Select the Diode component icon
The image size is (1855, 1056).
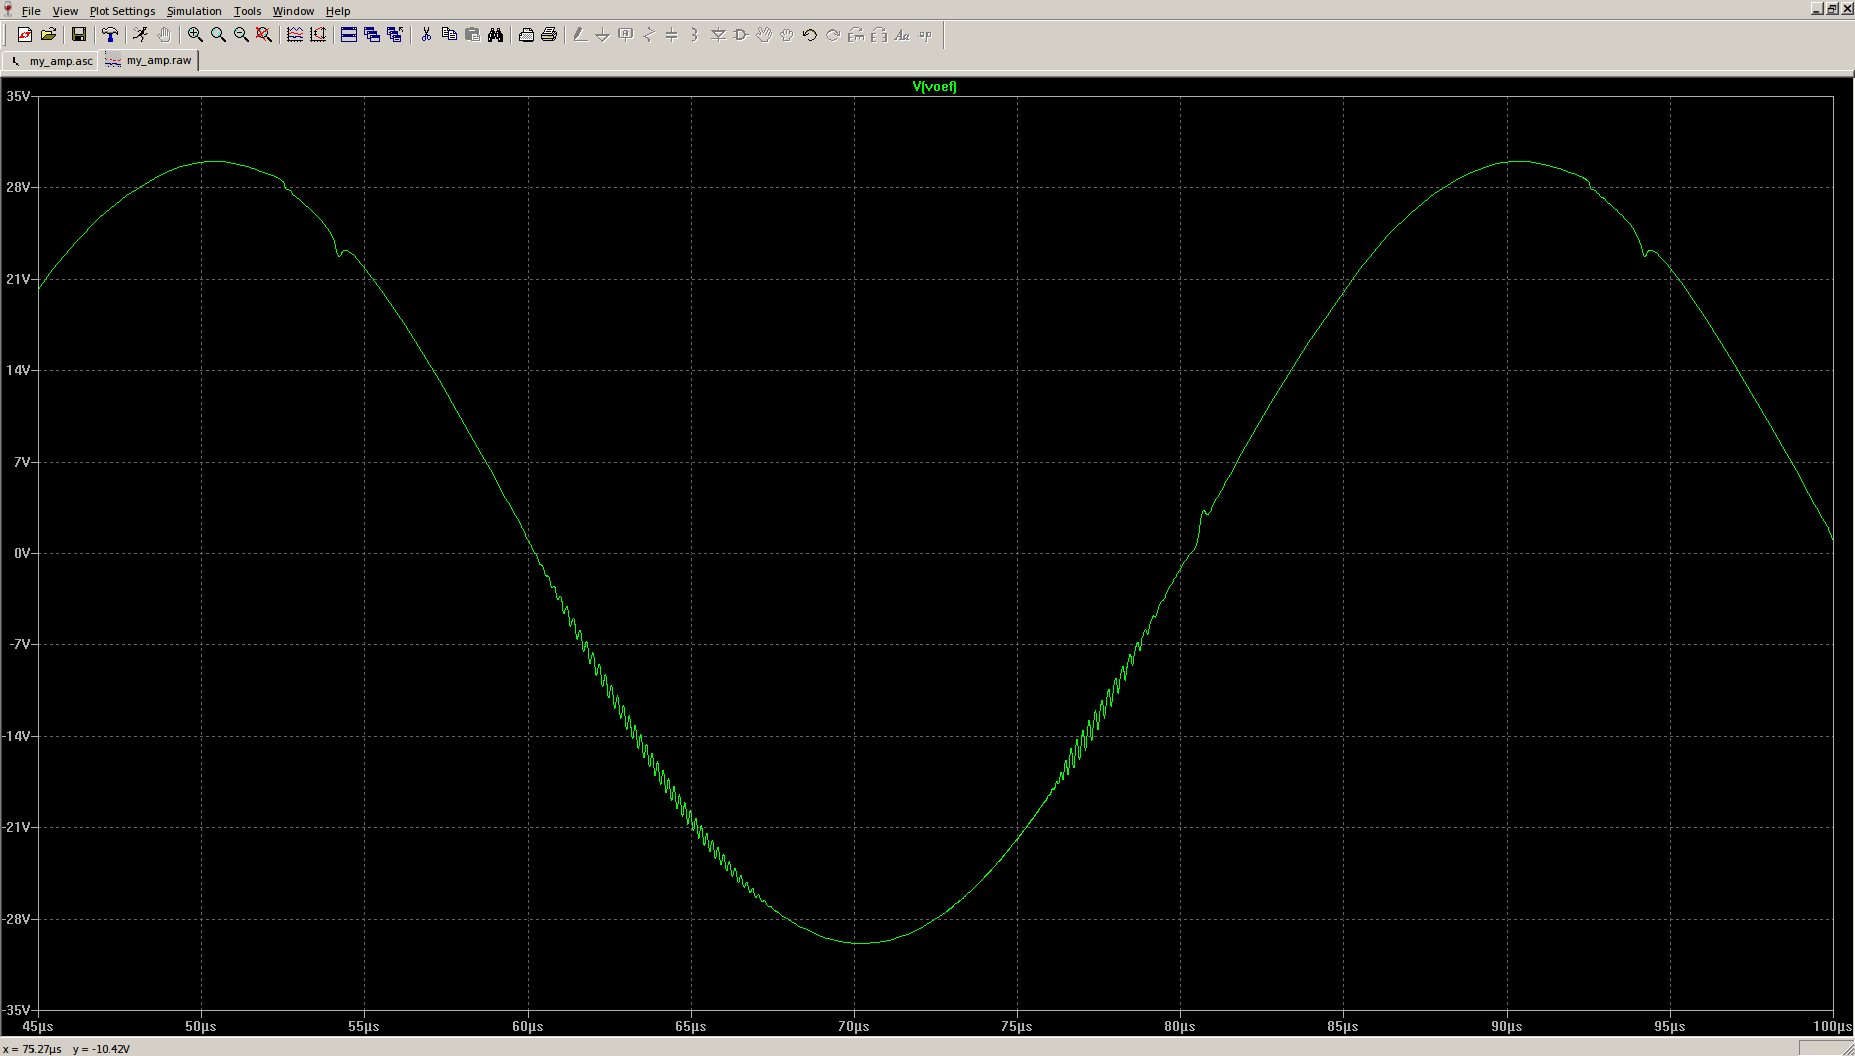click(x=718, y=35)
